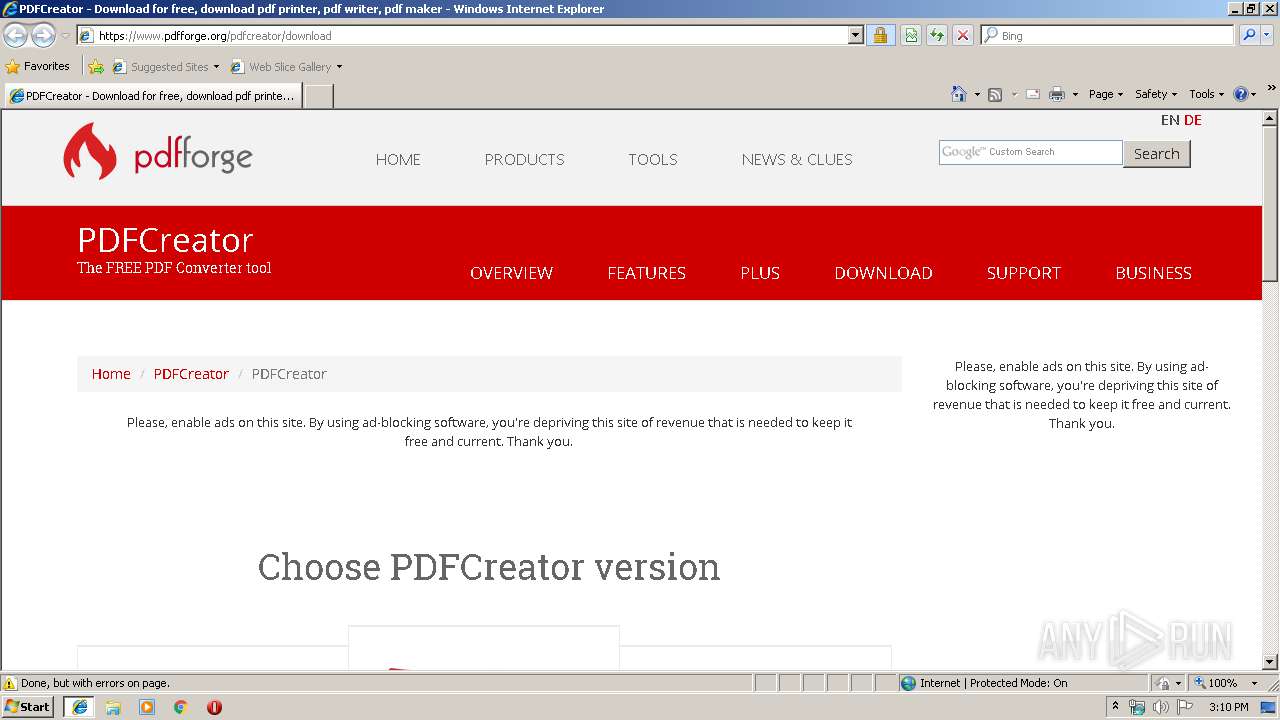Launch Windows Media Player from taskbar
1280x720 pixels.
coord(147,707)
